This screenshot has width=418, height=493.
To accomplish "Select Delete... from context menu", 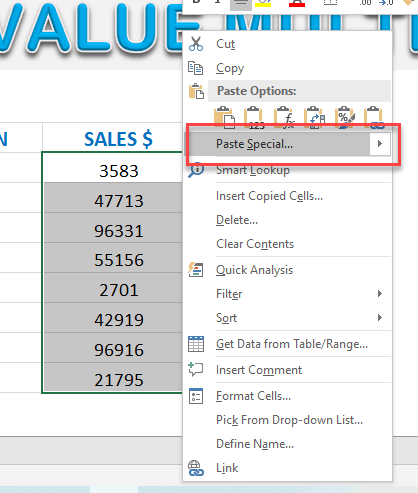I will (237, 220).
